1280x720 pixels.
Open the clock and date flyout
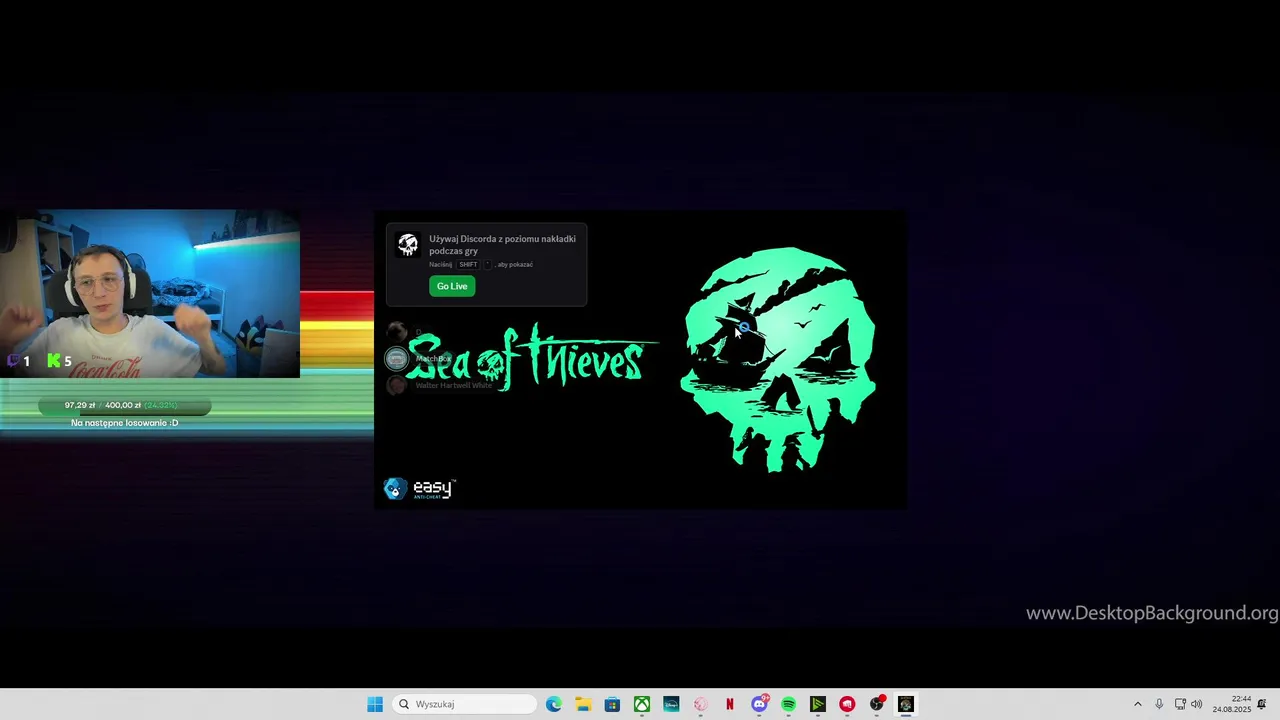pos(1232,704)
